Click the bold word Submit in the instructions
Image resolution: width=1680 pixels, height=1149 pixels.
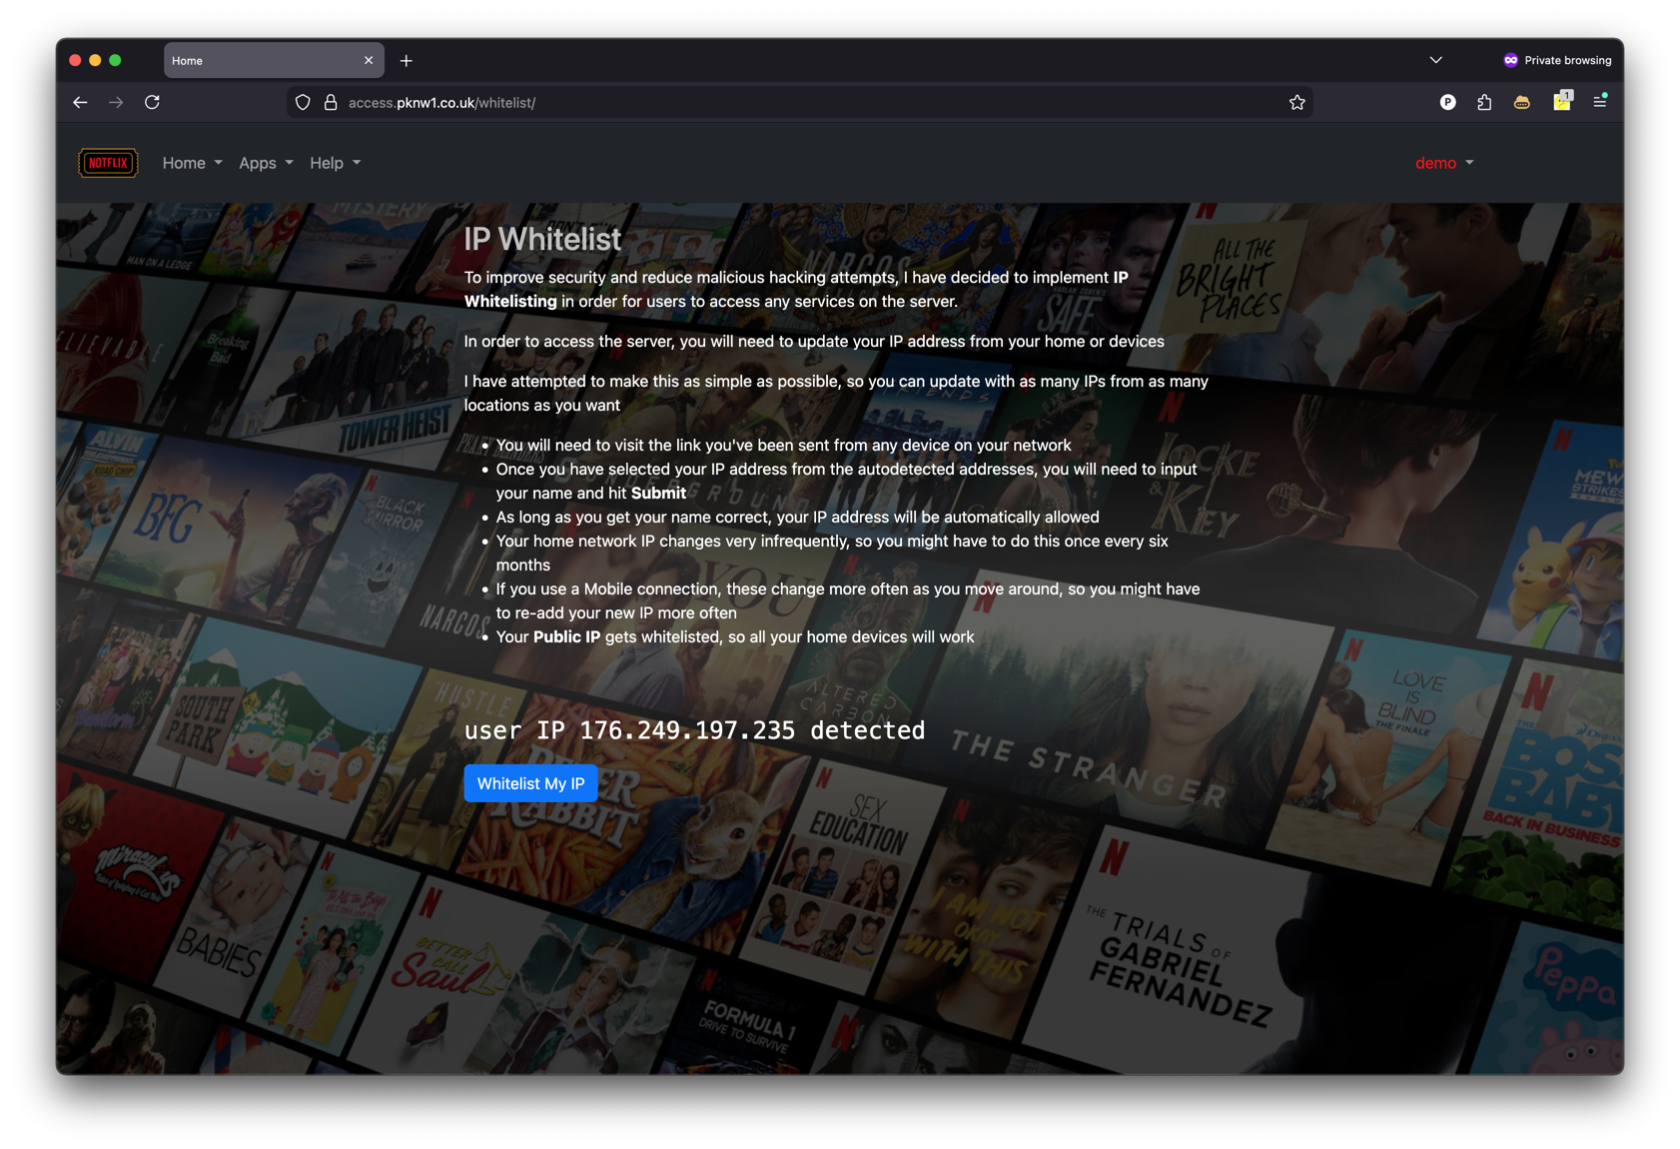658,493
